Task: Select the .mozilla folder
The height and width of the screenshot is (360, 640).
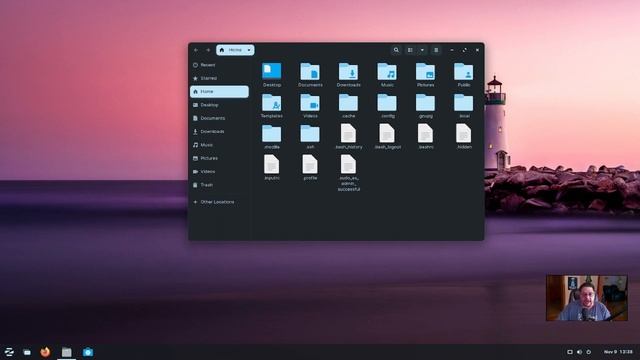Action: pos(271,133)
